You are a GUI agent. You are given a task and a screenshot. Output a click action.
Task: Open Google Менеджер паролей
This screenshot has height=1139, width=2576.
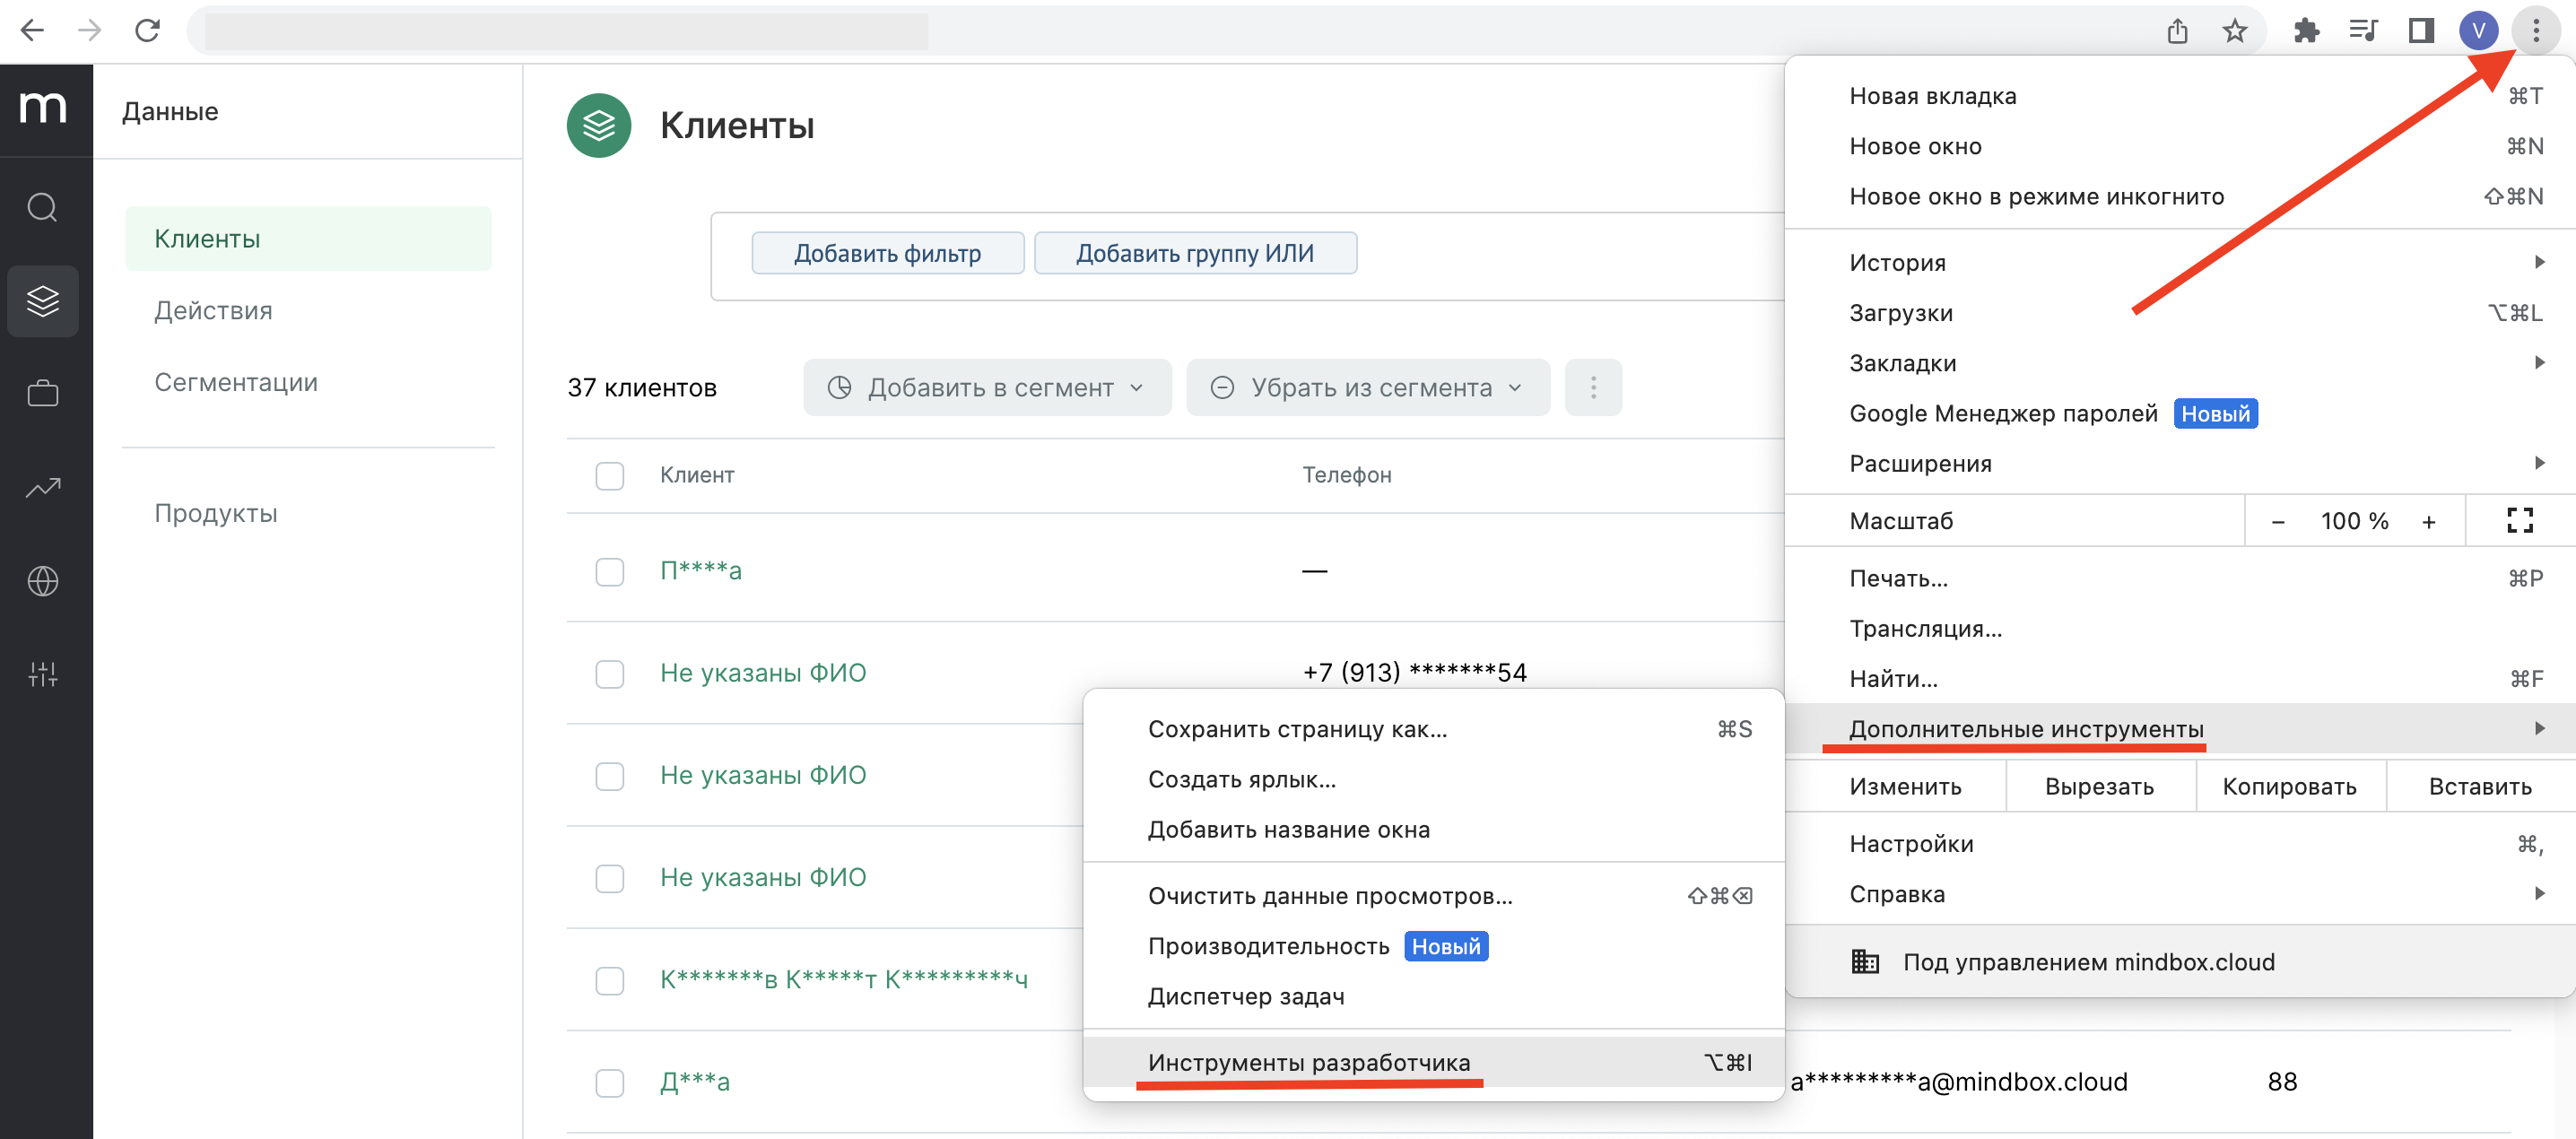coord(2180,413)
